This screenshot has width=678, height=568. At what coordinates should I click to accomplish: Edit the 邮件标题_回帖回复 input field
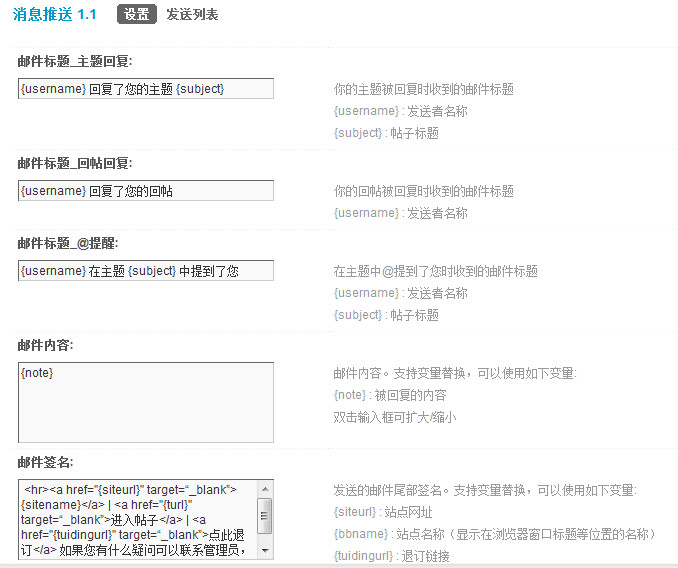(x=146, y=191)
